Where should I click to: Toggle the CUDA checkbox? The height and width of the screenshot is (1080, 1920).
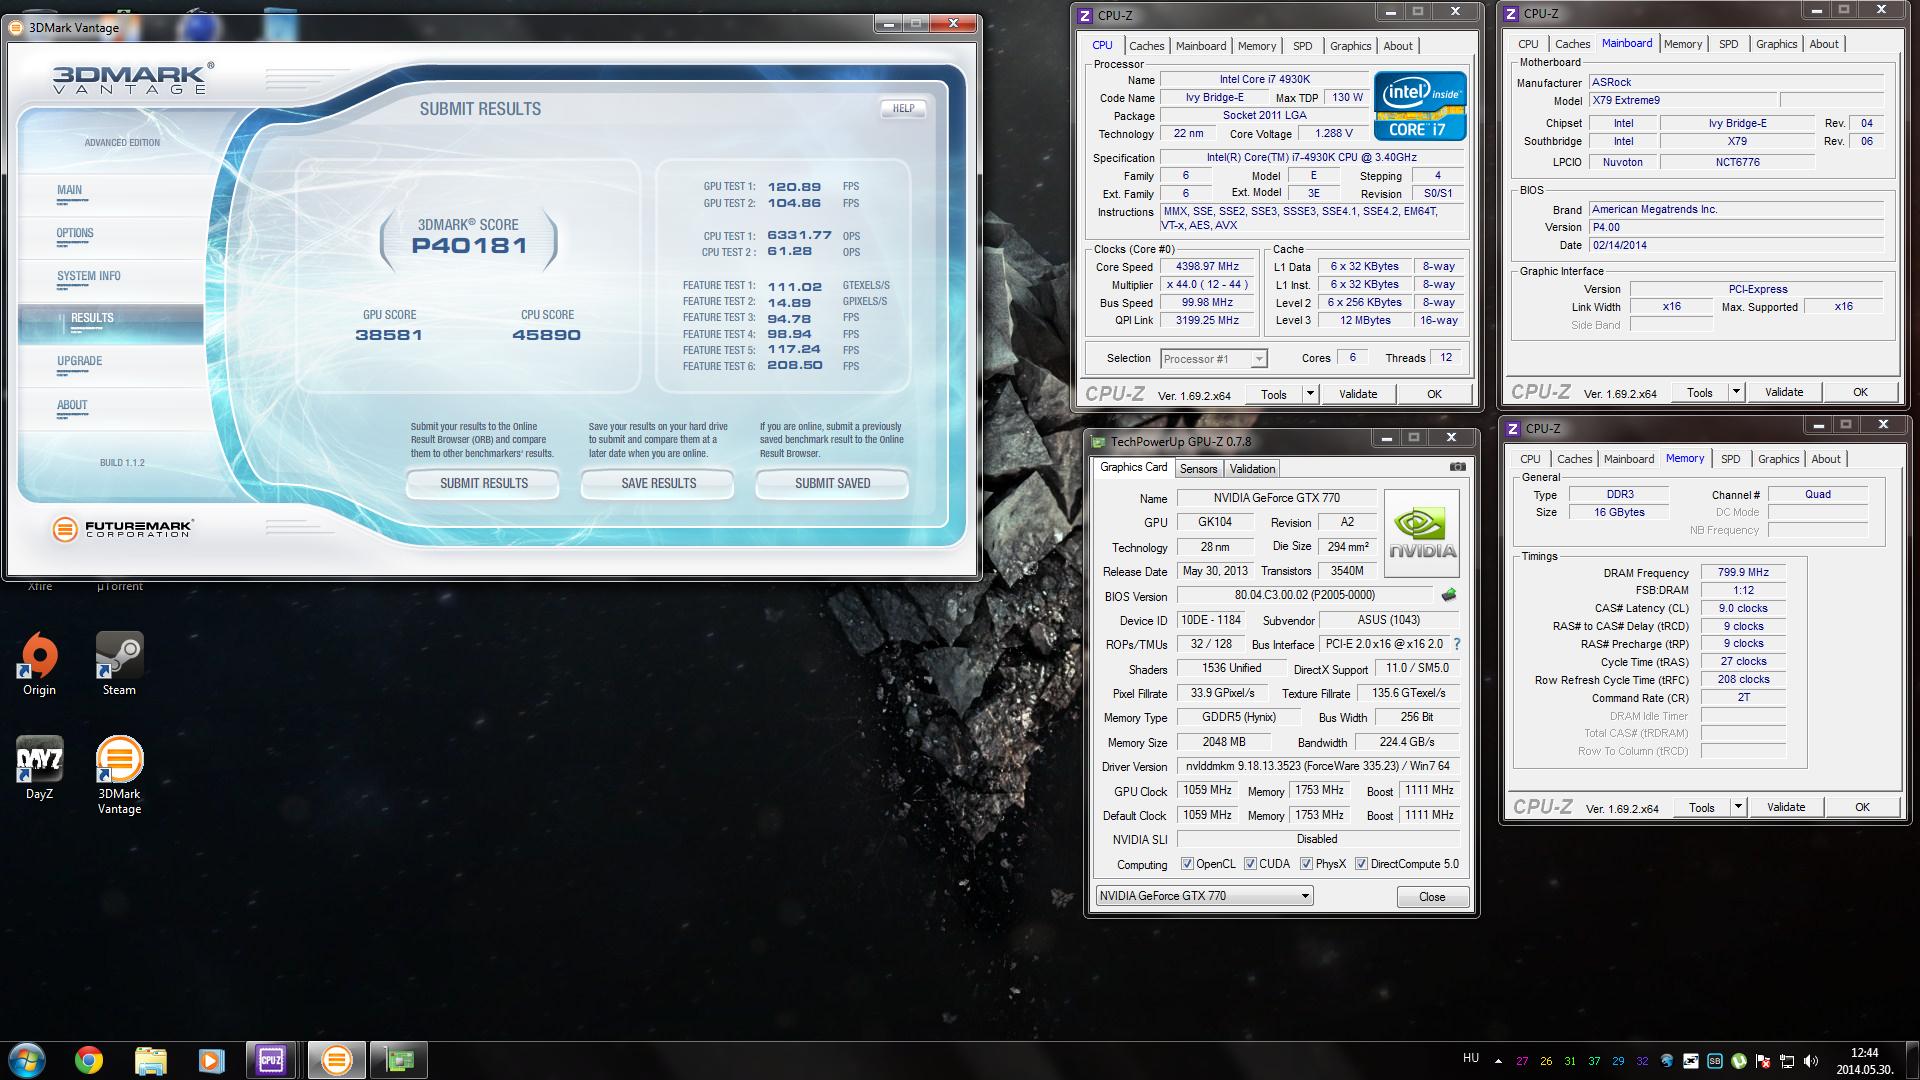[x=1250, y=864]
